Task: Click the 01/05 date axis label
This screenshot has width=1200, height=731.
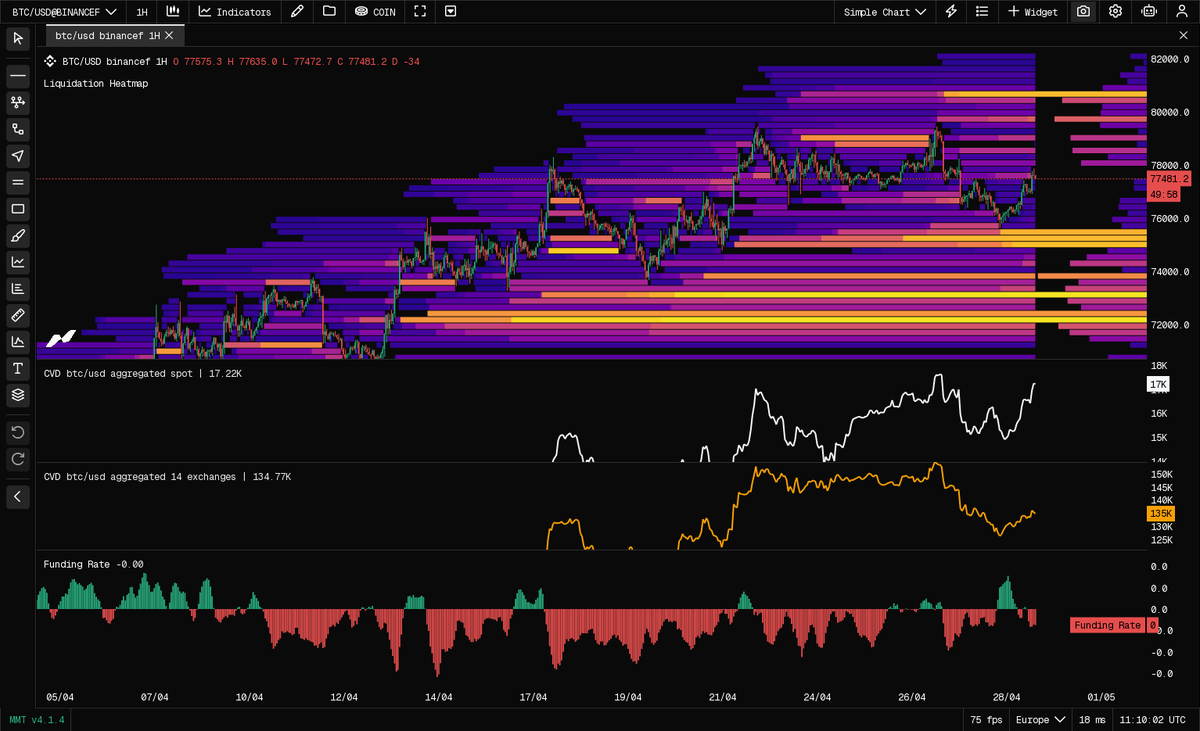Action: 1101,697
